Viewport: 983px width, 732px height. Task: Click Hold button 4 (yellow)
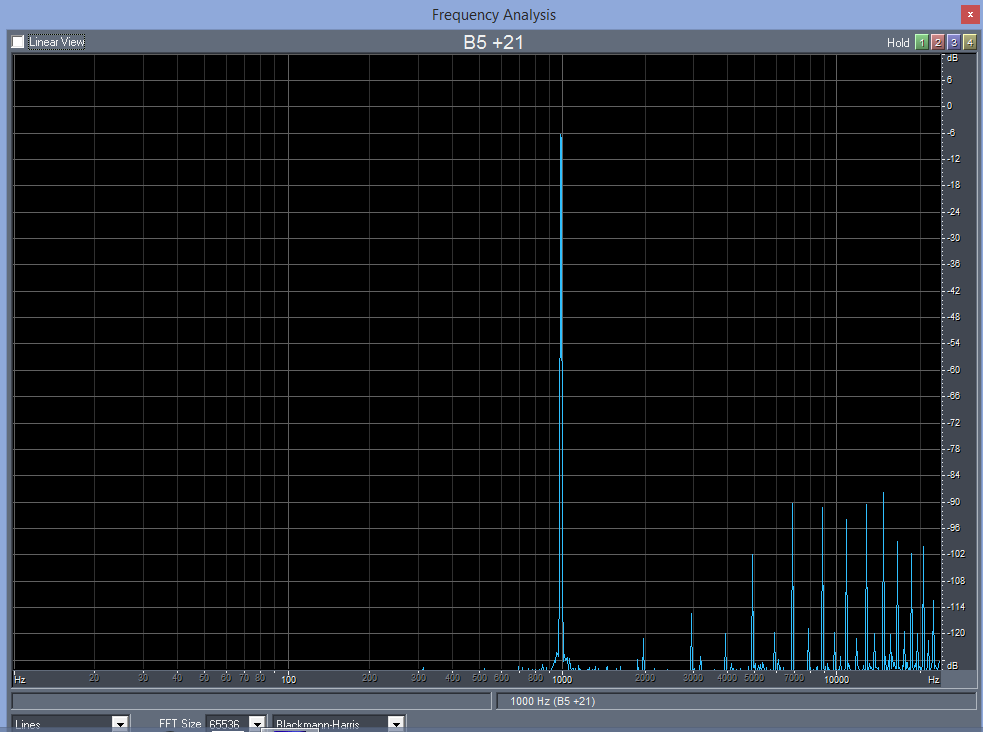[x=969, y=43]
